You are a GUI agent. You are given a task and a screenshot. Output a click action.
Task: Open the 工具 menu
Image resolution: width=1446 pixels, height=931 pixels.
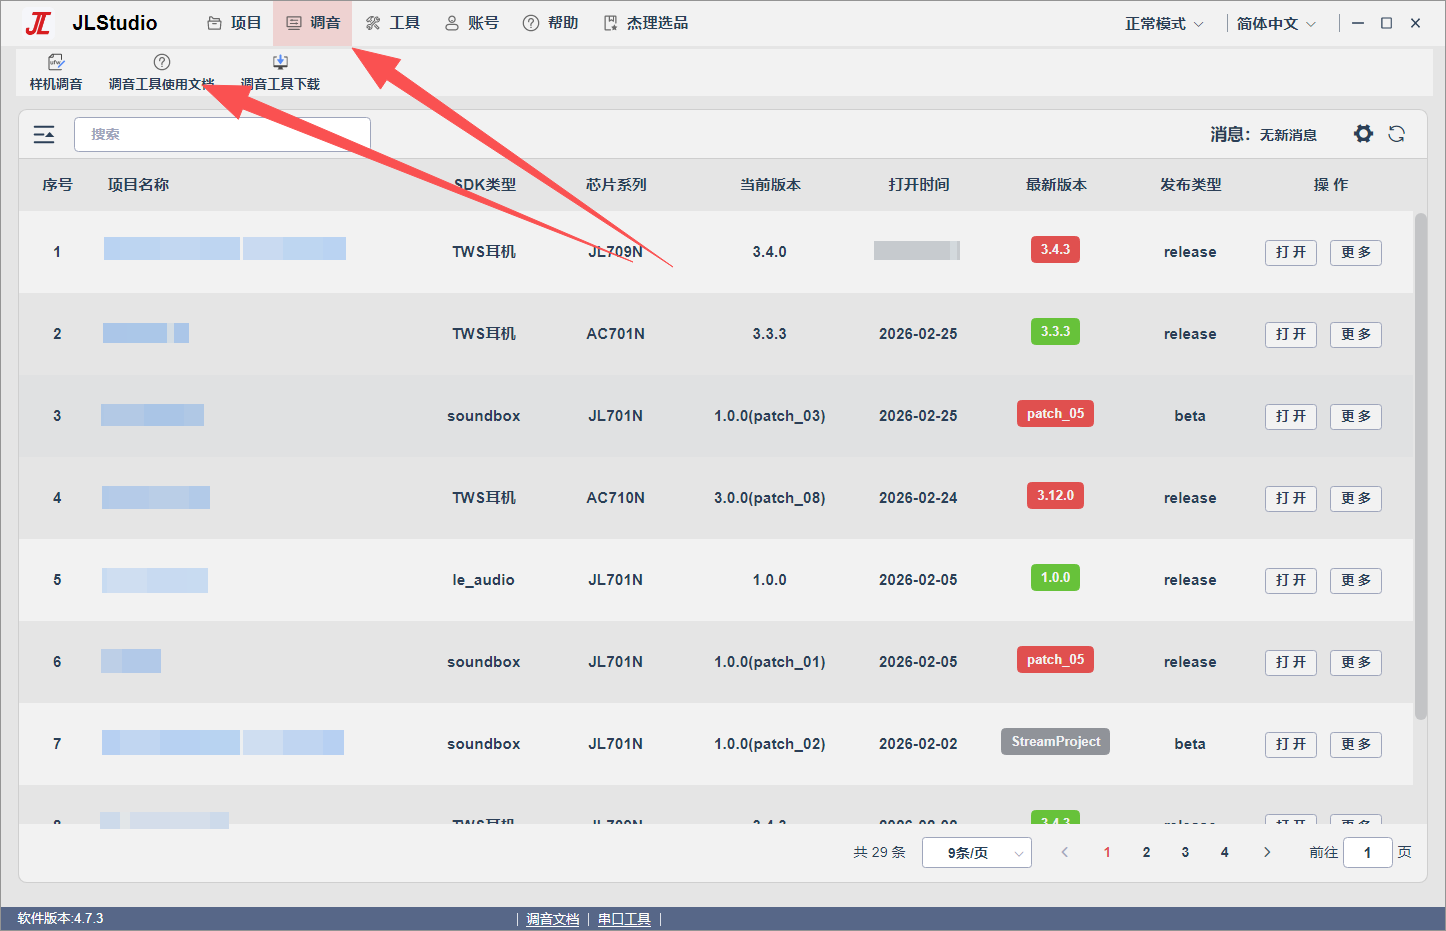pos(393,23)
